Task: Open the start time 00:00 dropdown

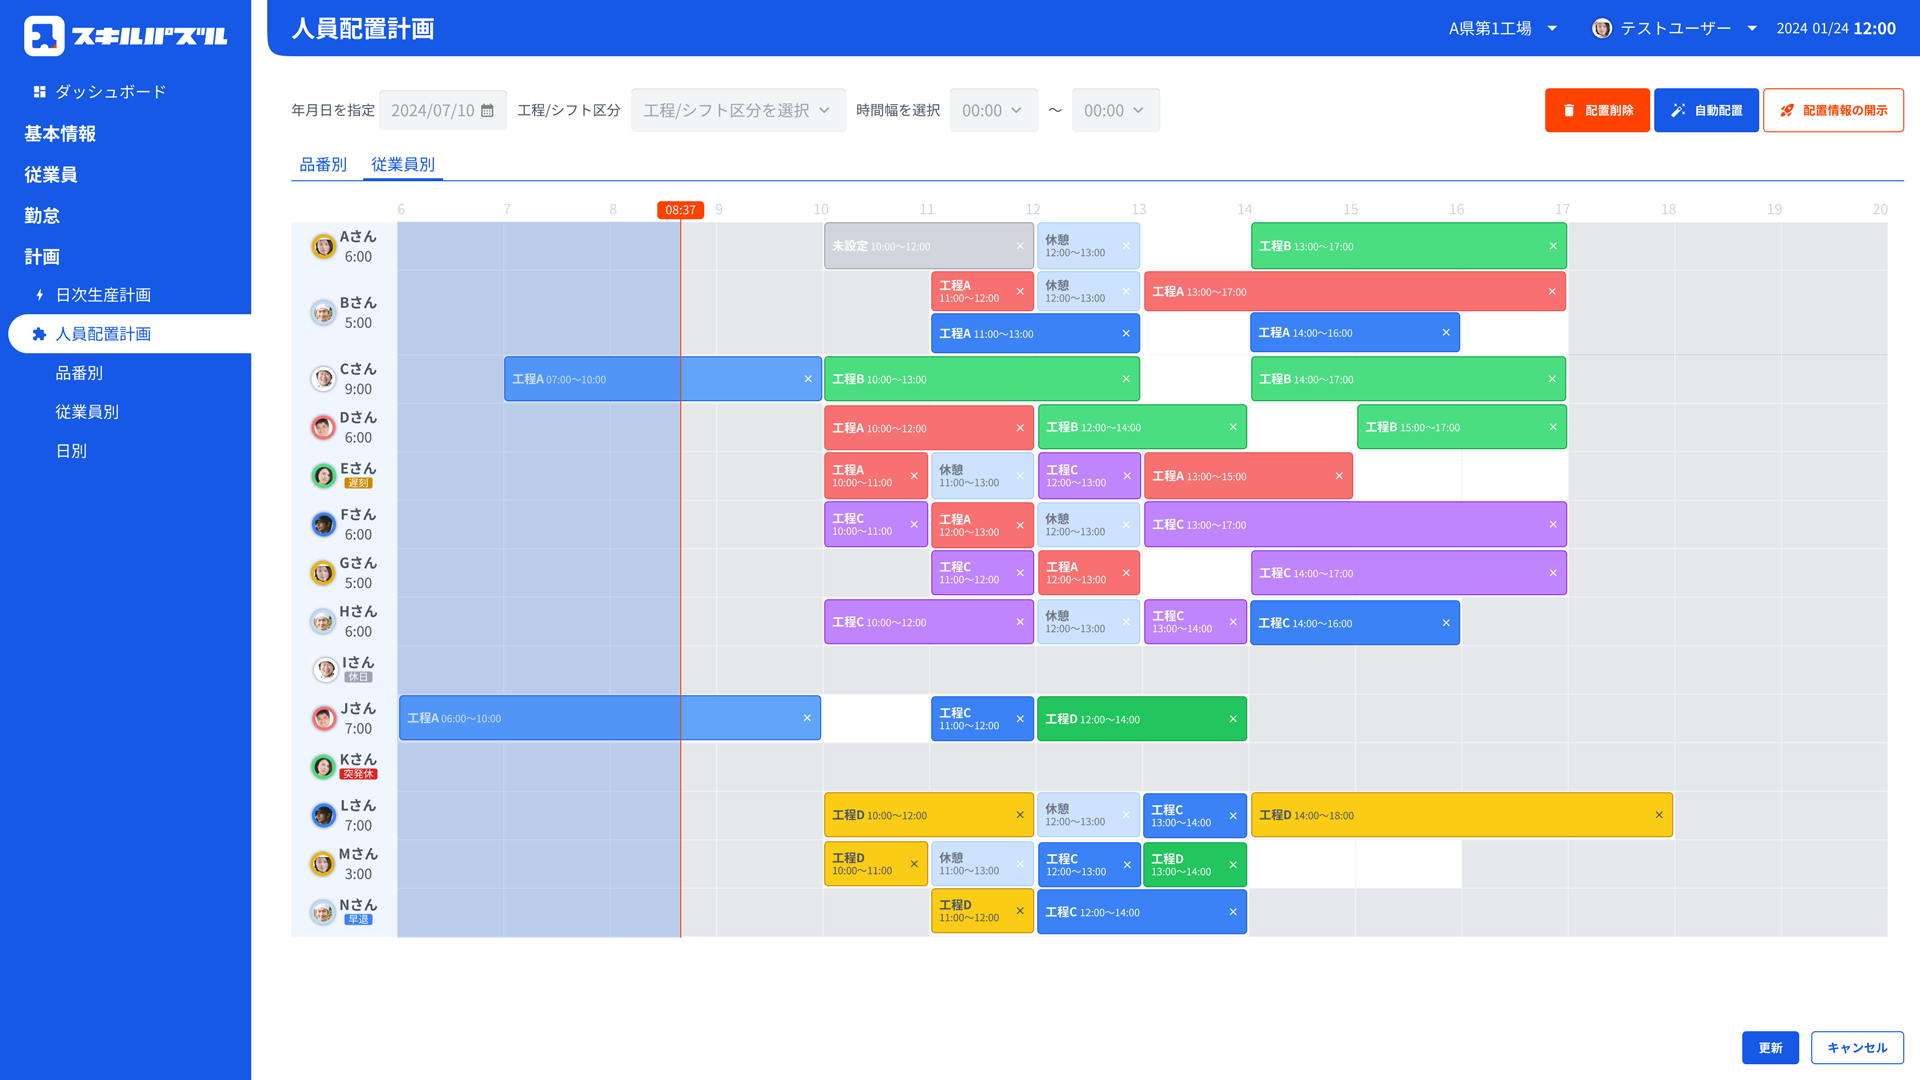Action: (x=993, y=110)
